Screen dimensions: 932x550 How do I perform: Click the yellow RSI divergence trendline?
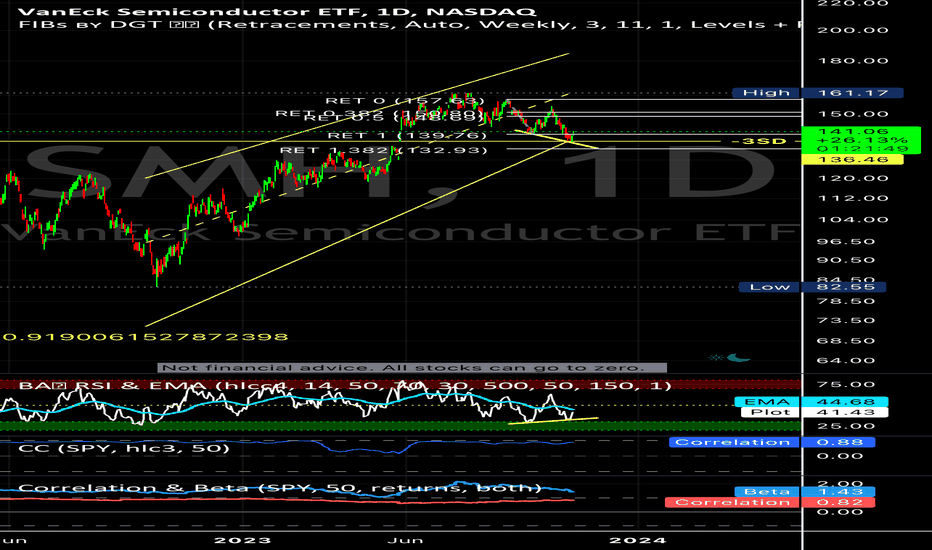pos(553,421)
